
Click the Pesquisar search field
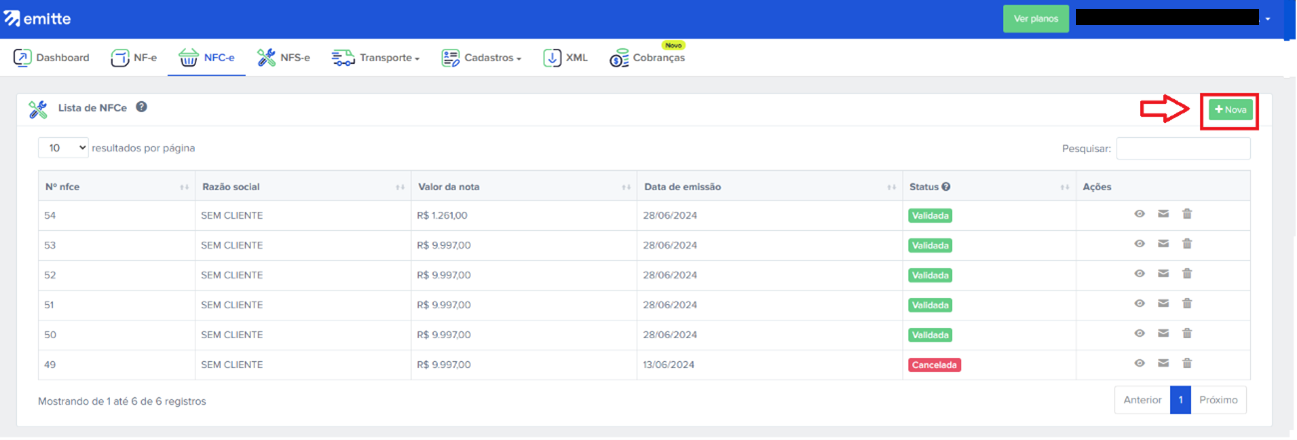click(1183, 149)
